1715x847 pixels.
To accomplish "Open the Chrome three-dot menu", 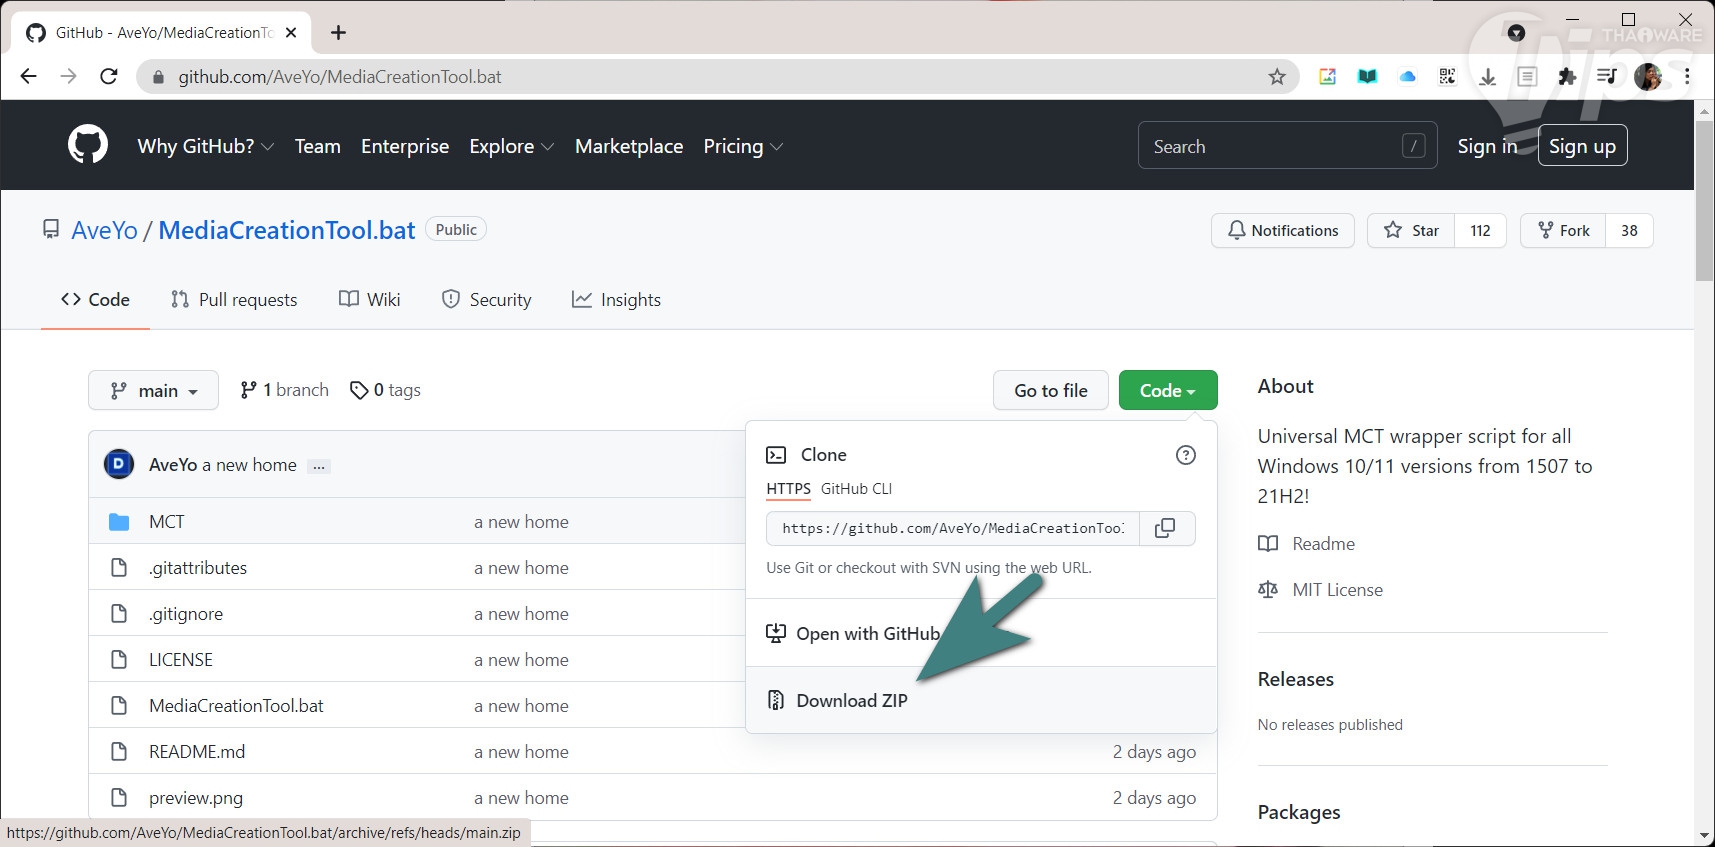I will 1687,77.
